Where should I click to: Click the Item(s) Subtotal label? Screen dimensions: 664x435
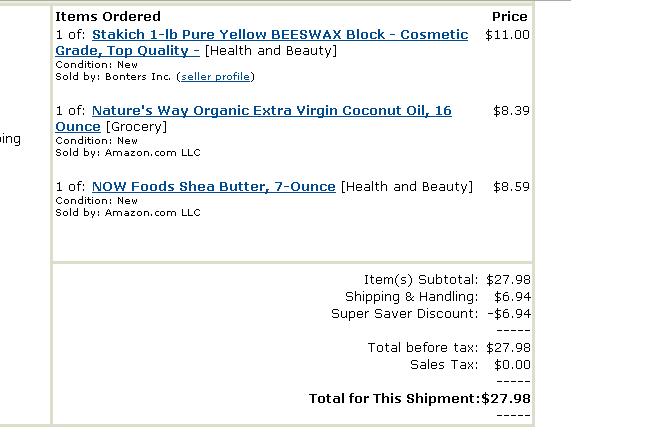420,280
